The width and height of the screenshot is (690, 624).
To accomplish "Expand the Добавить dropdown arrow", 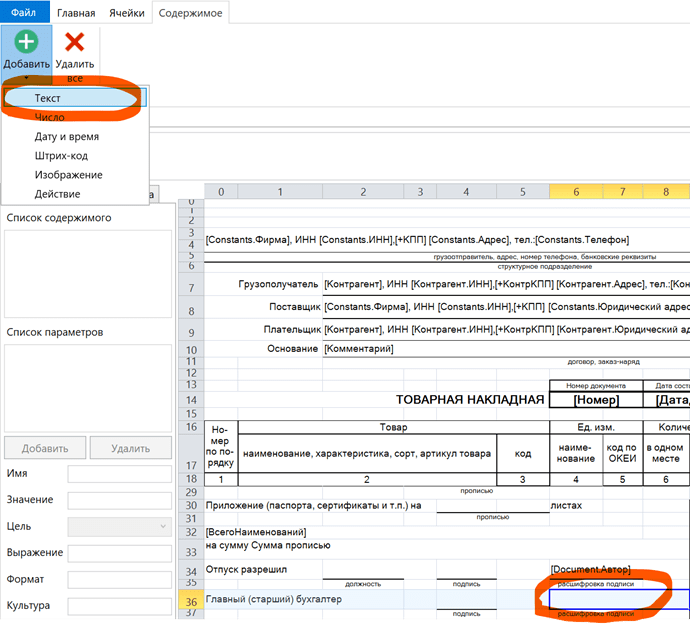I will coord(26,78).
